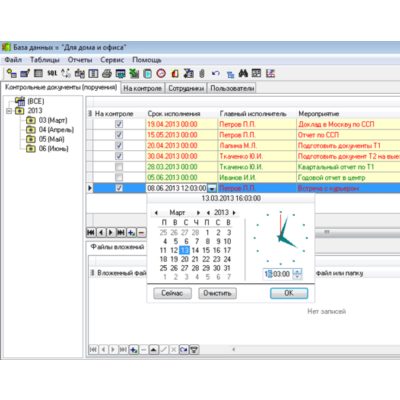
Task: Check control box for 05.06.2013 row
Action: pos(119,177)
